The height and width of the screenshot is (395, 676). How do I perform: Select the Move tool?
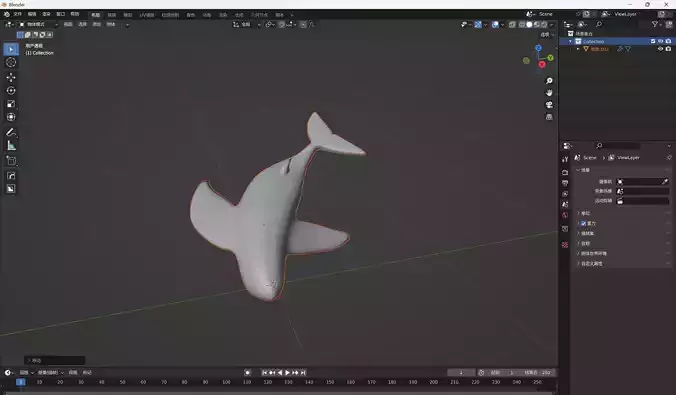point(11,77)
